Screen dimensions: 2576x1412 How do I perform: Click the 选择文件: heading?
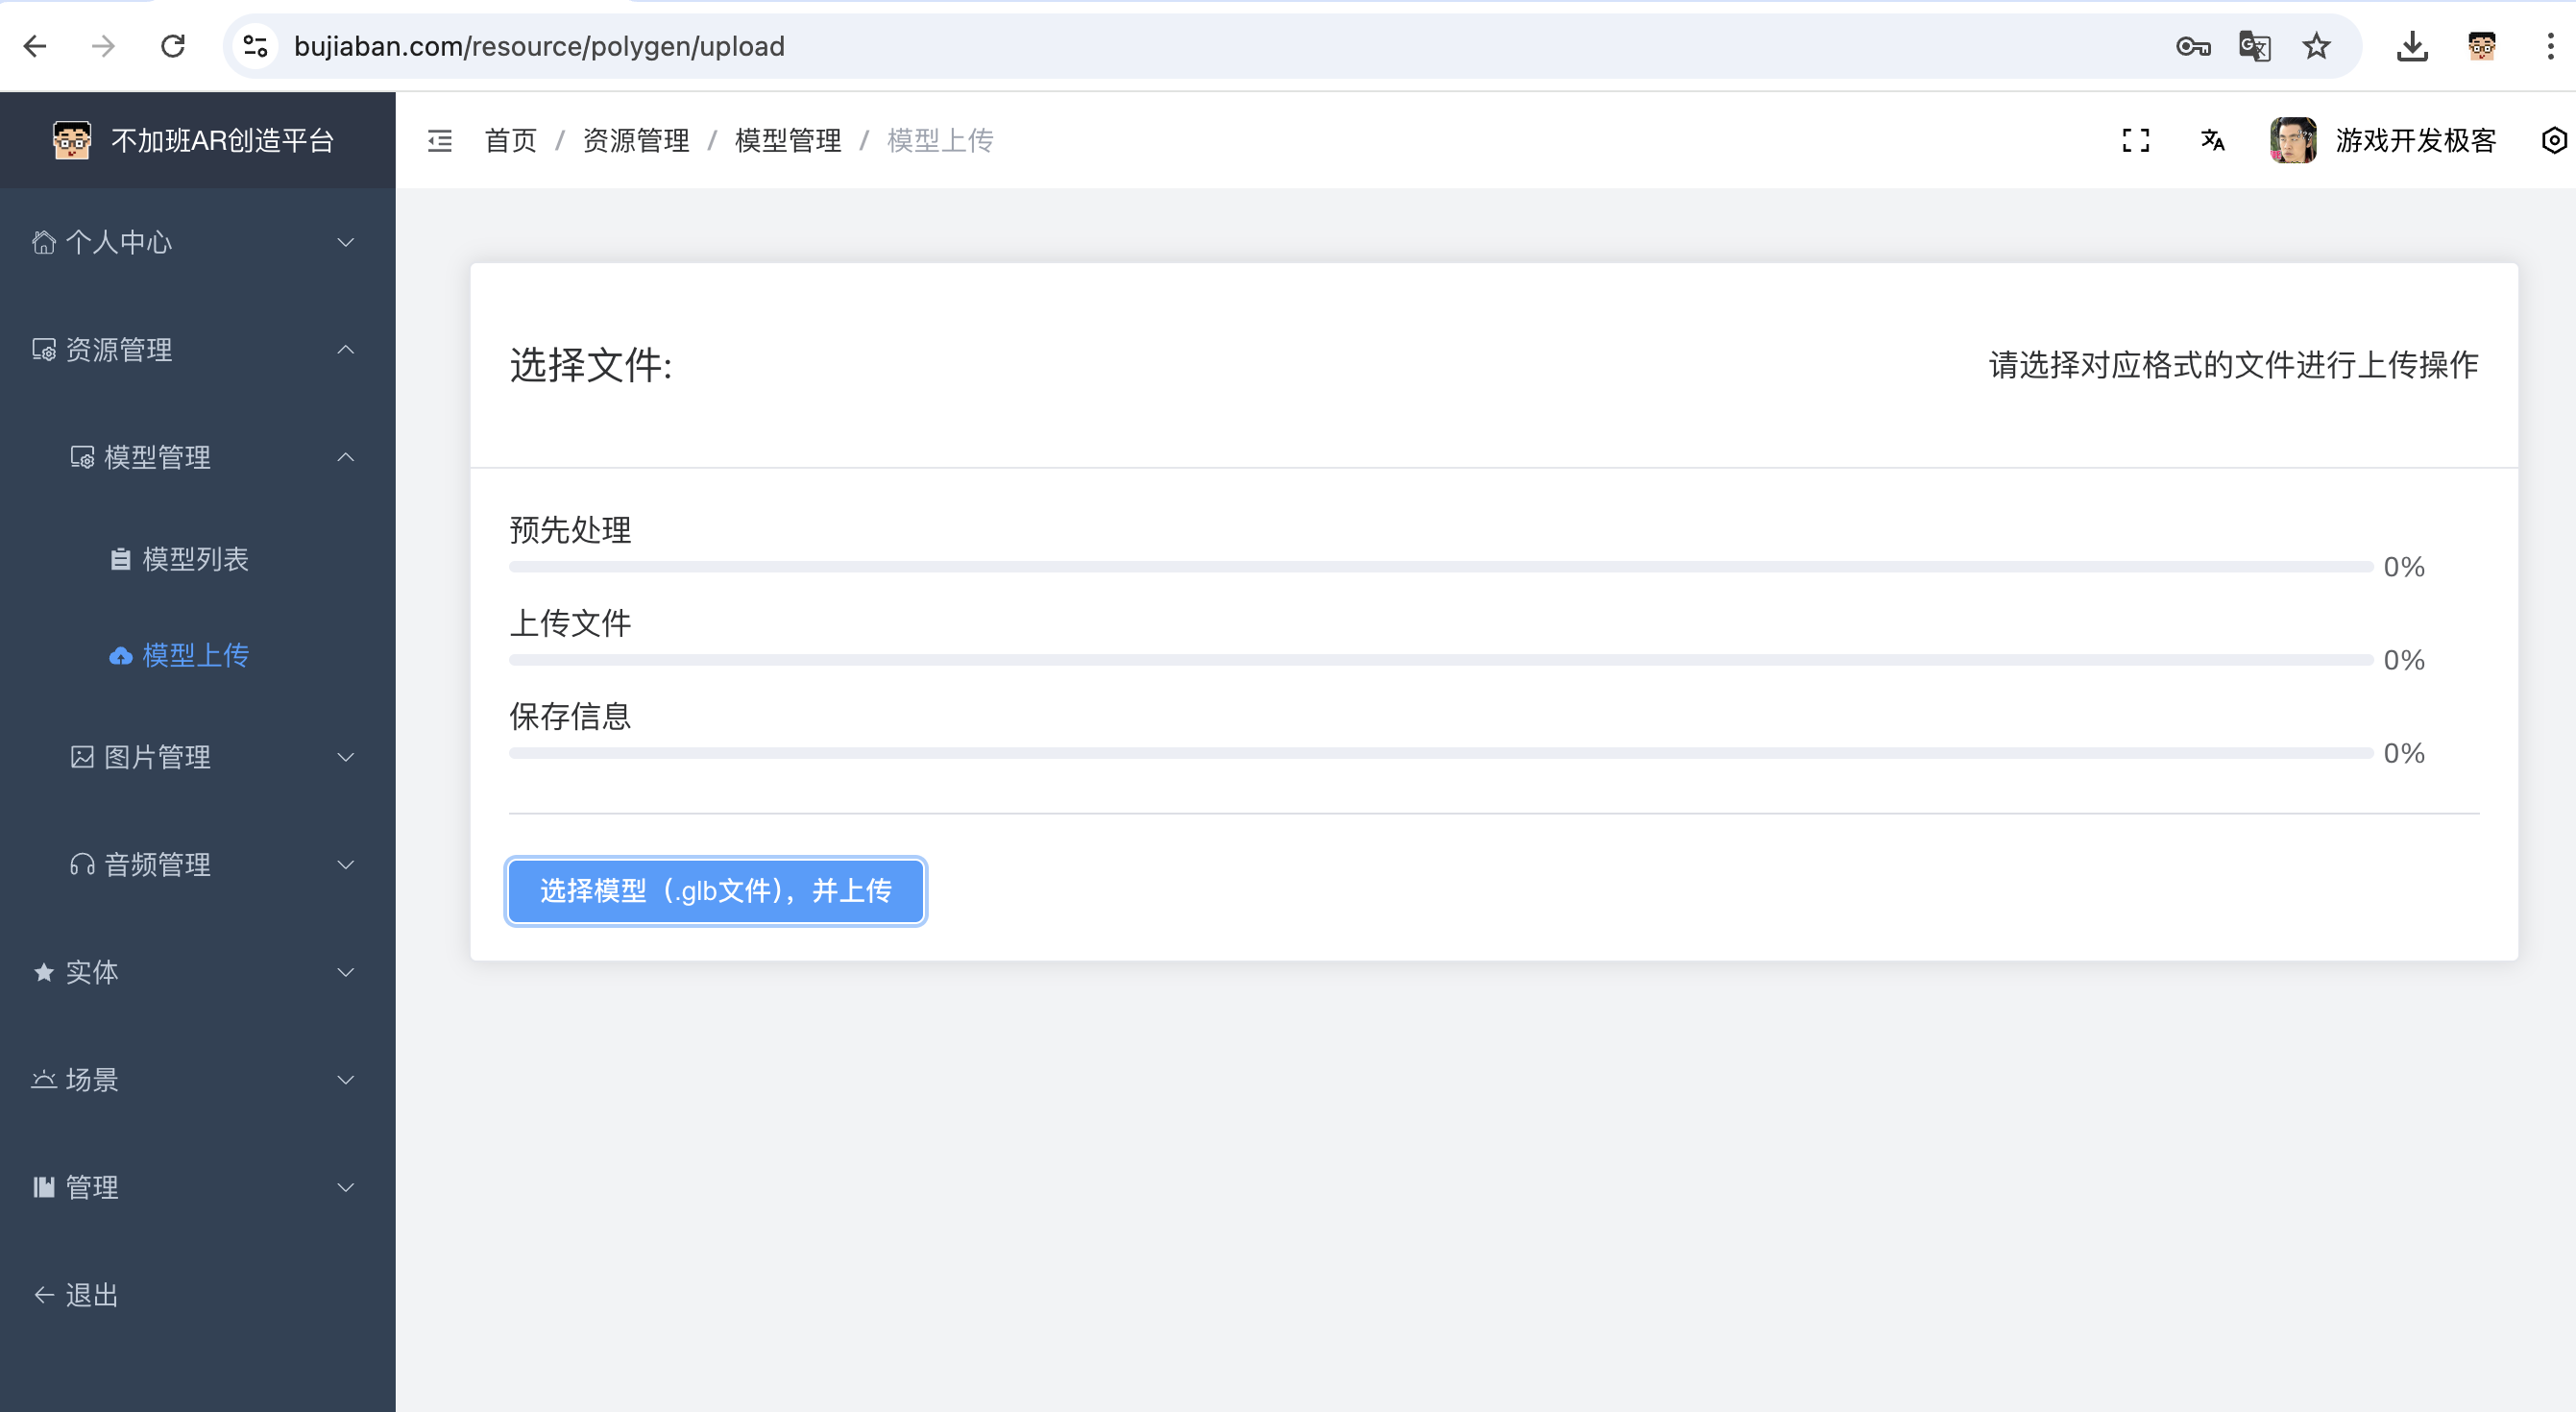(591, 365)
